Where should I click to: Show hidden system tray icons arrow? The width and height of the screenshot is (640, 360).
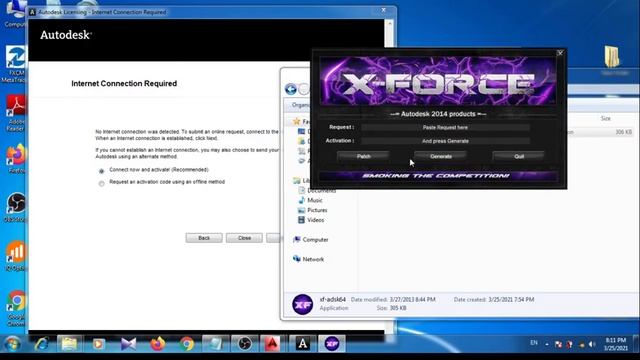coord(547,344)
